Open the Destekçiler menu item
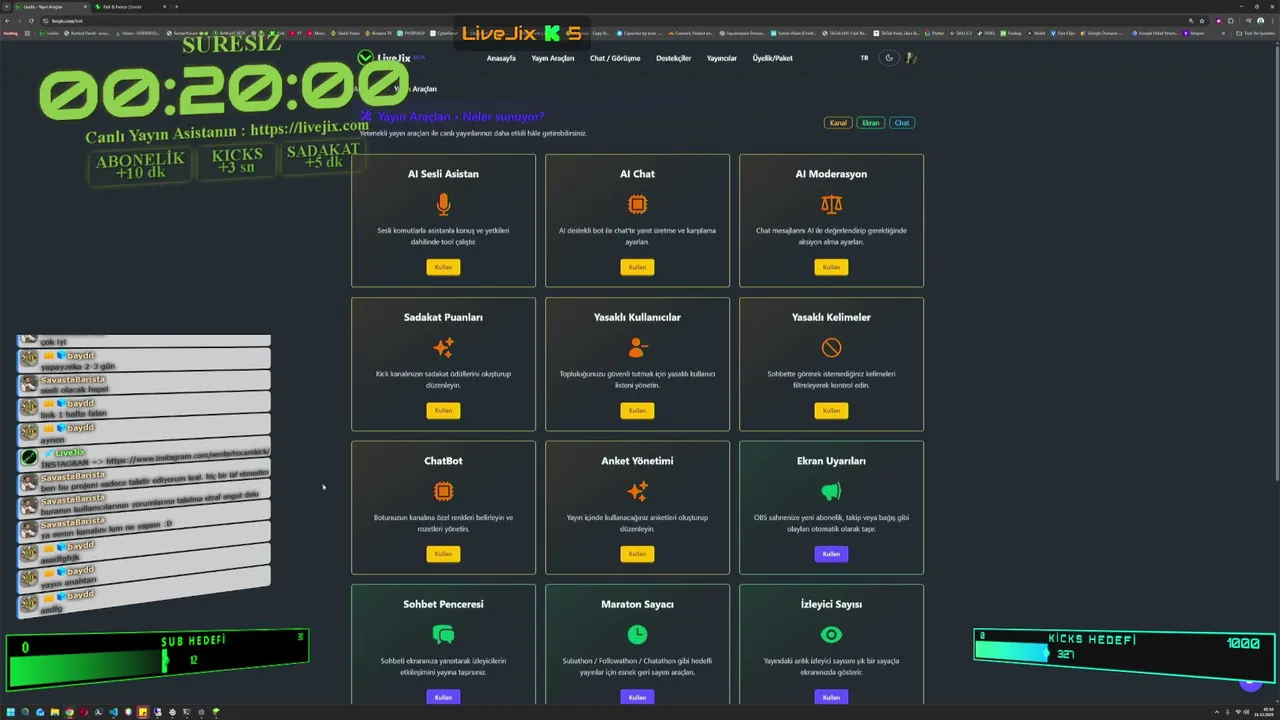The width and height of the screenshot is (1280, 720). (673, 58)
